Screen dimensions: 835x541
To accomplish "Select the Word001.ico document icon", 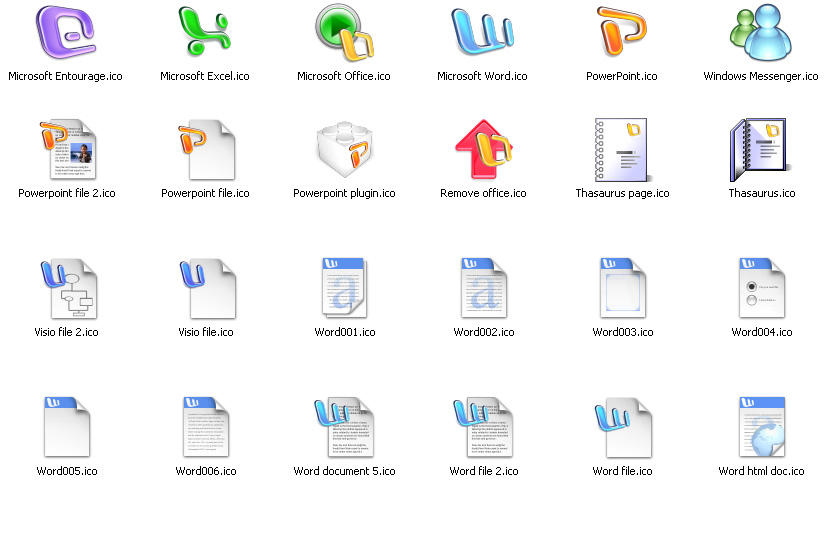I will click(344, 288).
